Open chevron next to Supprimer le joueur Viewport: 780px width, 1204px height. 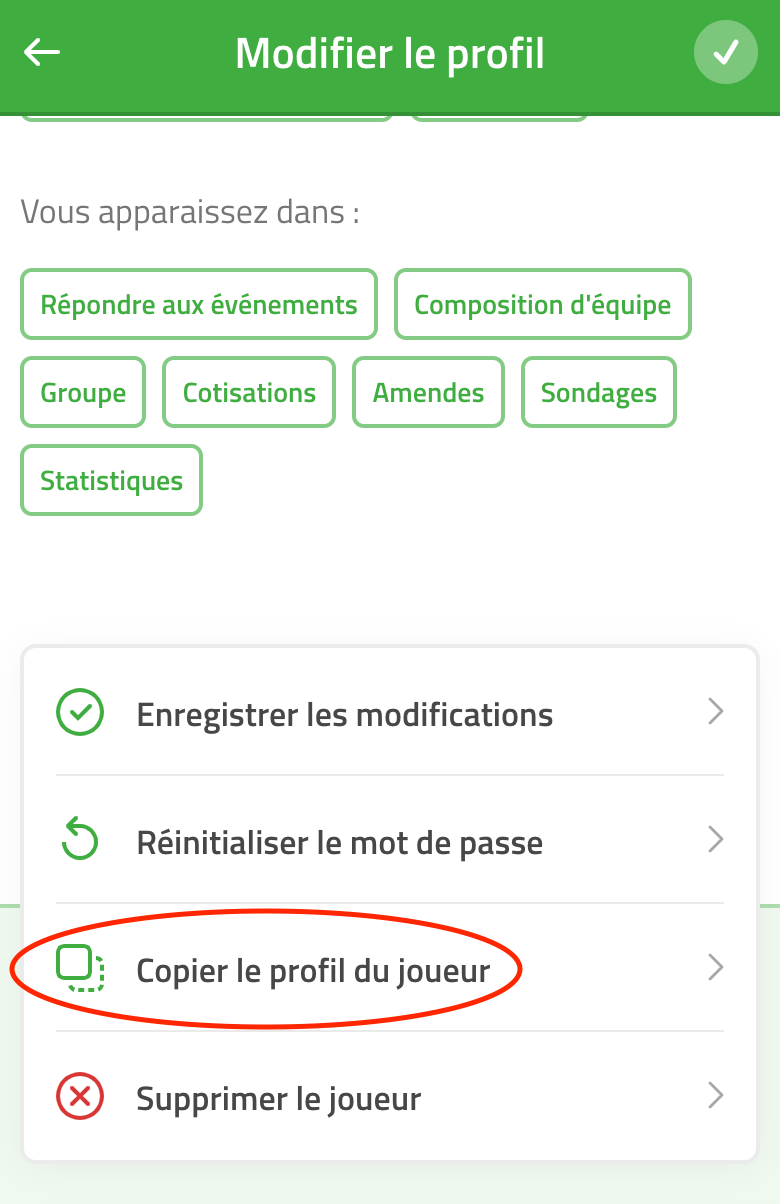(x=715, y=1096)
